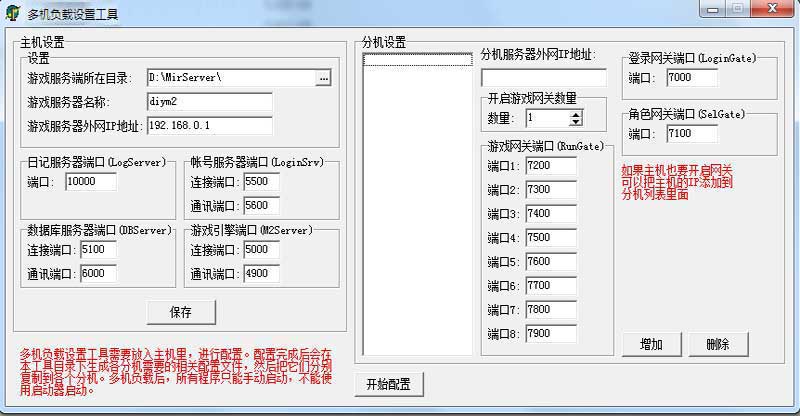800x416 pixels.
Task: Click the 增加 add button
Action: click(x=652, y=345)
